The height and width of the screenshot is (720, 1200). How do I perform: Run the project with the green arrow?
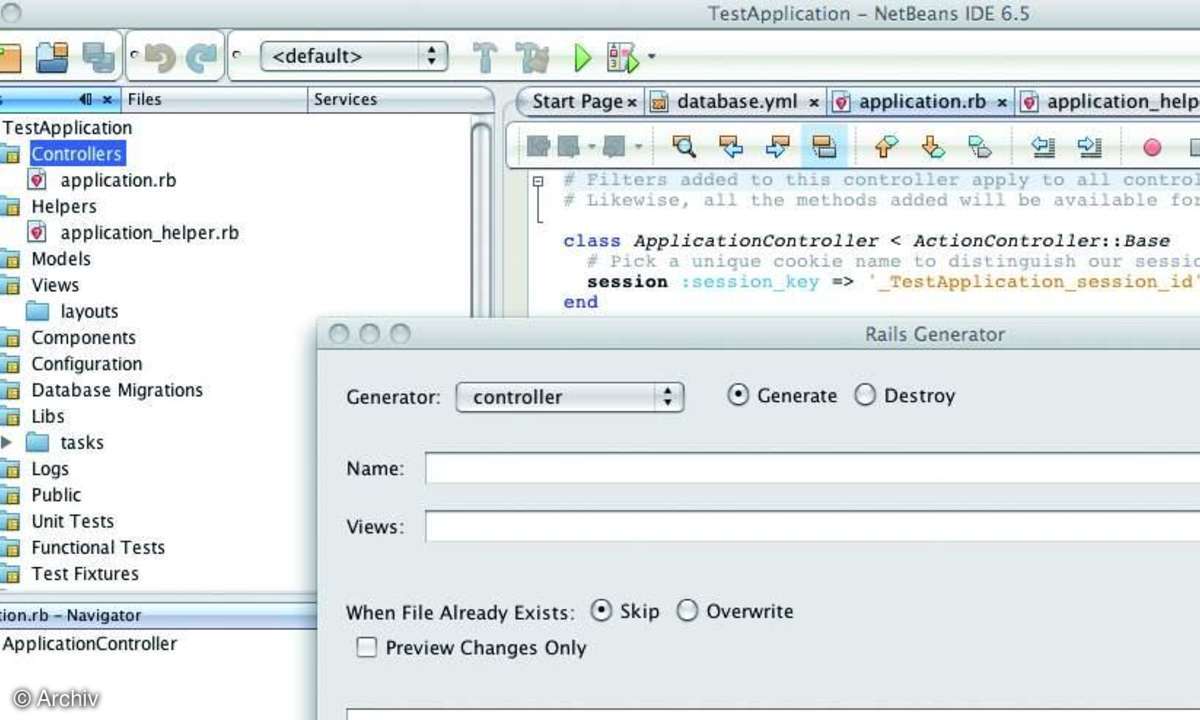[582, 57]
